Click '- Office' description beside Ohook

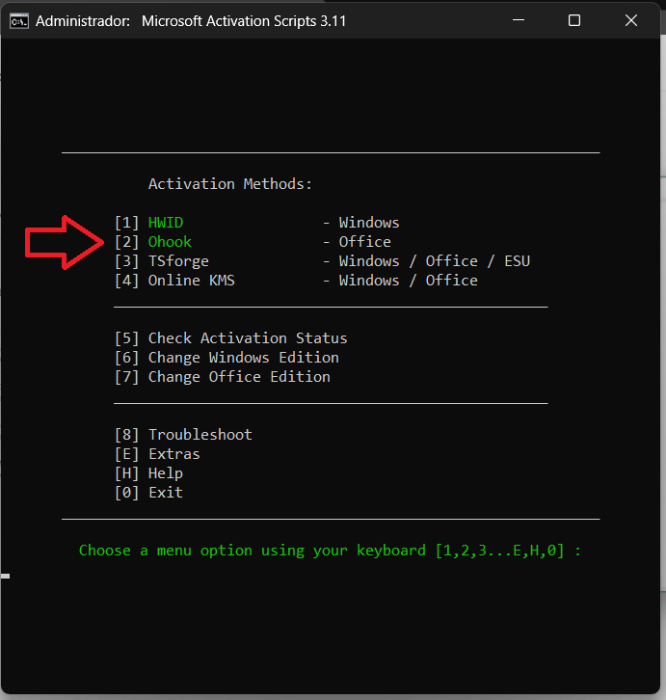[357, 242]
